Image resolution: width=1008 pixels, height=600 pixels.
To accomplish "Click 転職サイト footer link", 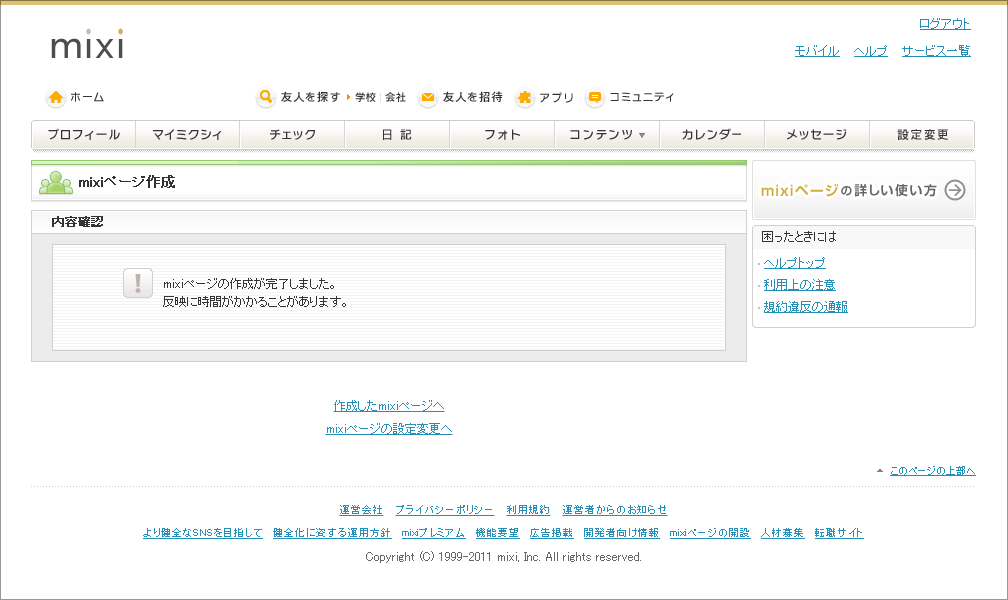I will 839,533.
